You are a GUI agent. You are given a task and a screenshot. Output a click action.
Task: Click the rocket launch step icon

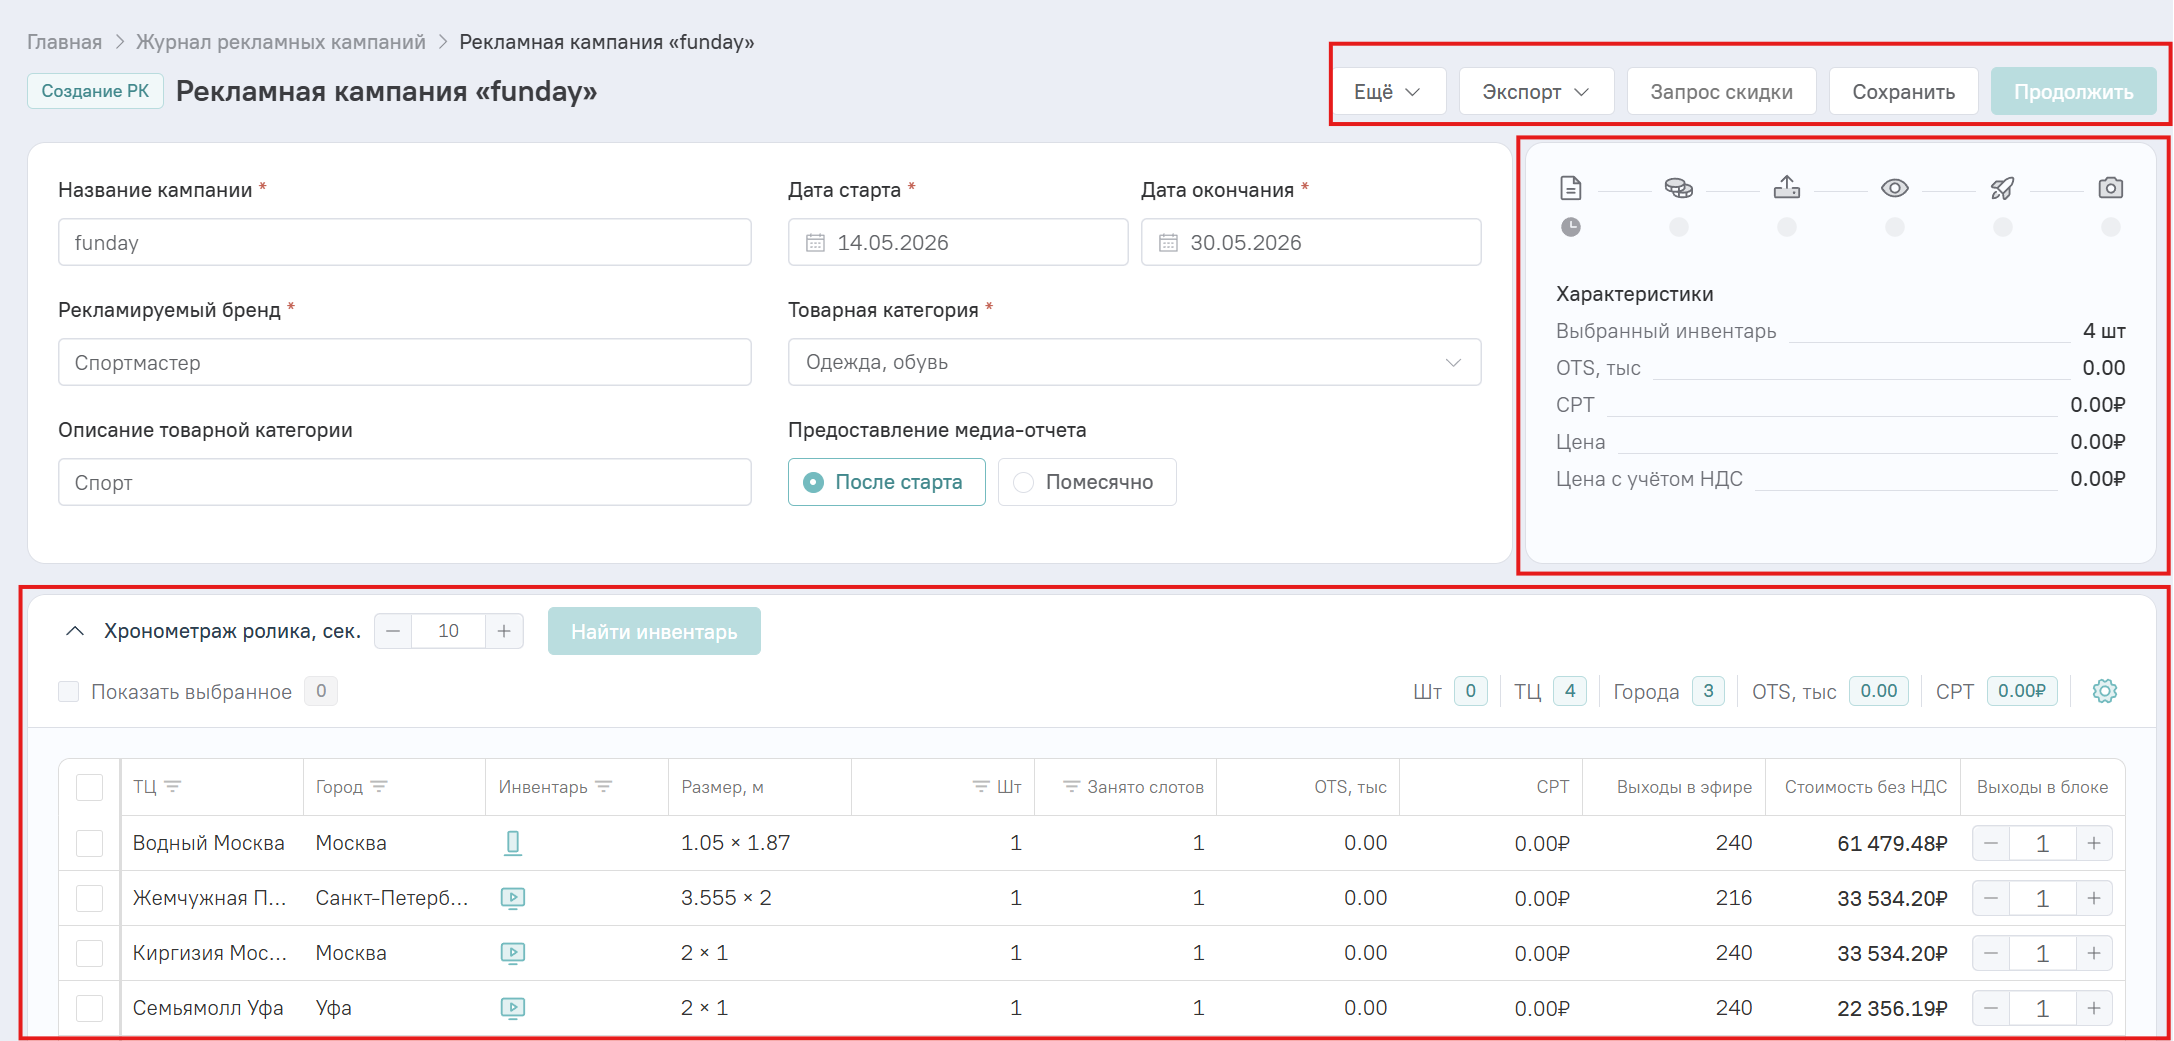(x=2003, y=188)
